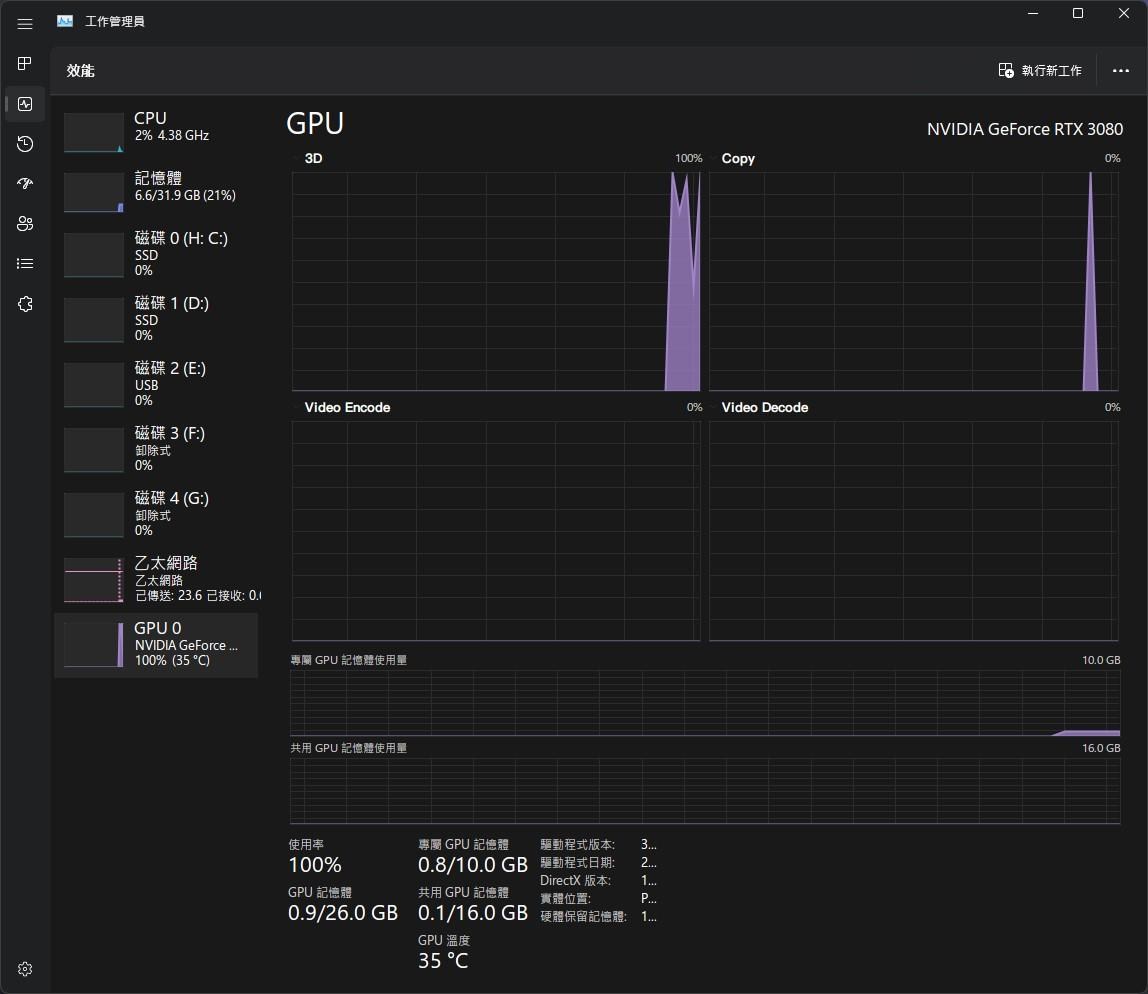Click the 3D engine graph
This screenshot has height=994, width=1148.
click(495, 281)
